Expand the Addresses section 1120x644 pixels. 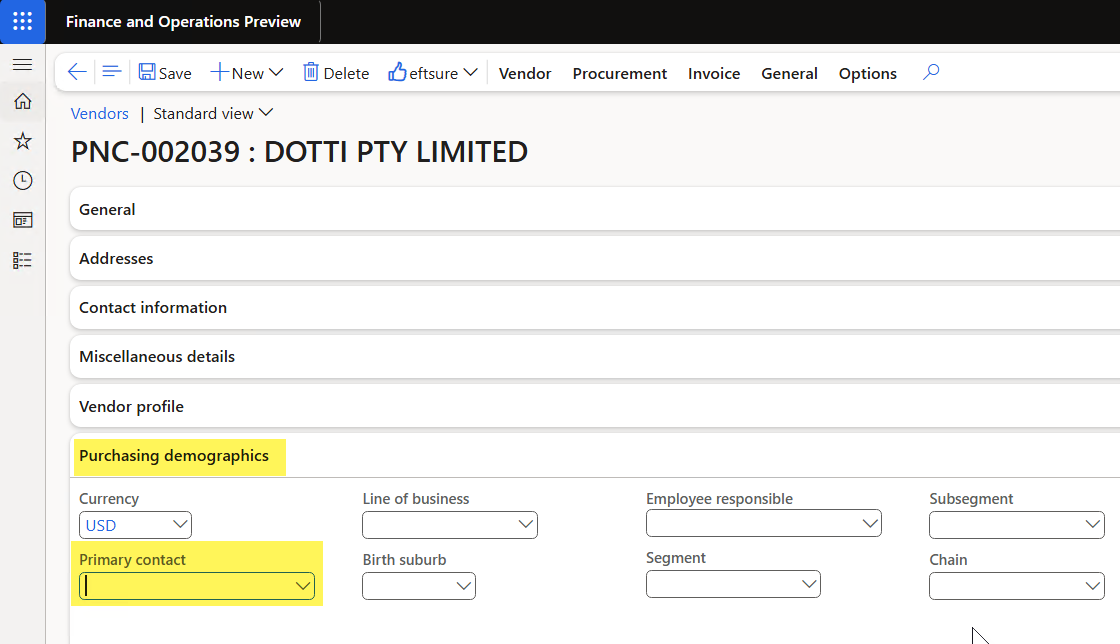(x=595, y=258)
